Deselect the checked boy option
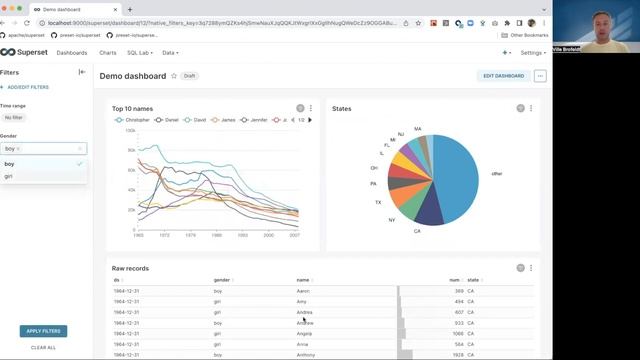Viewport: 640px width, 360px height. (x=43, y=164)
